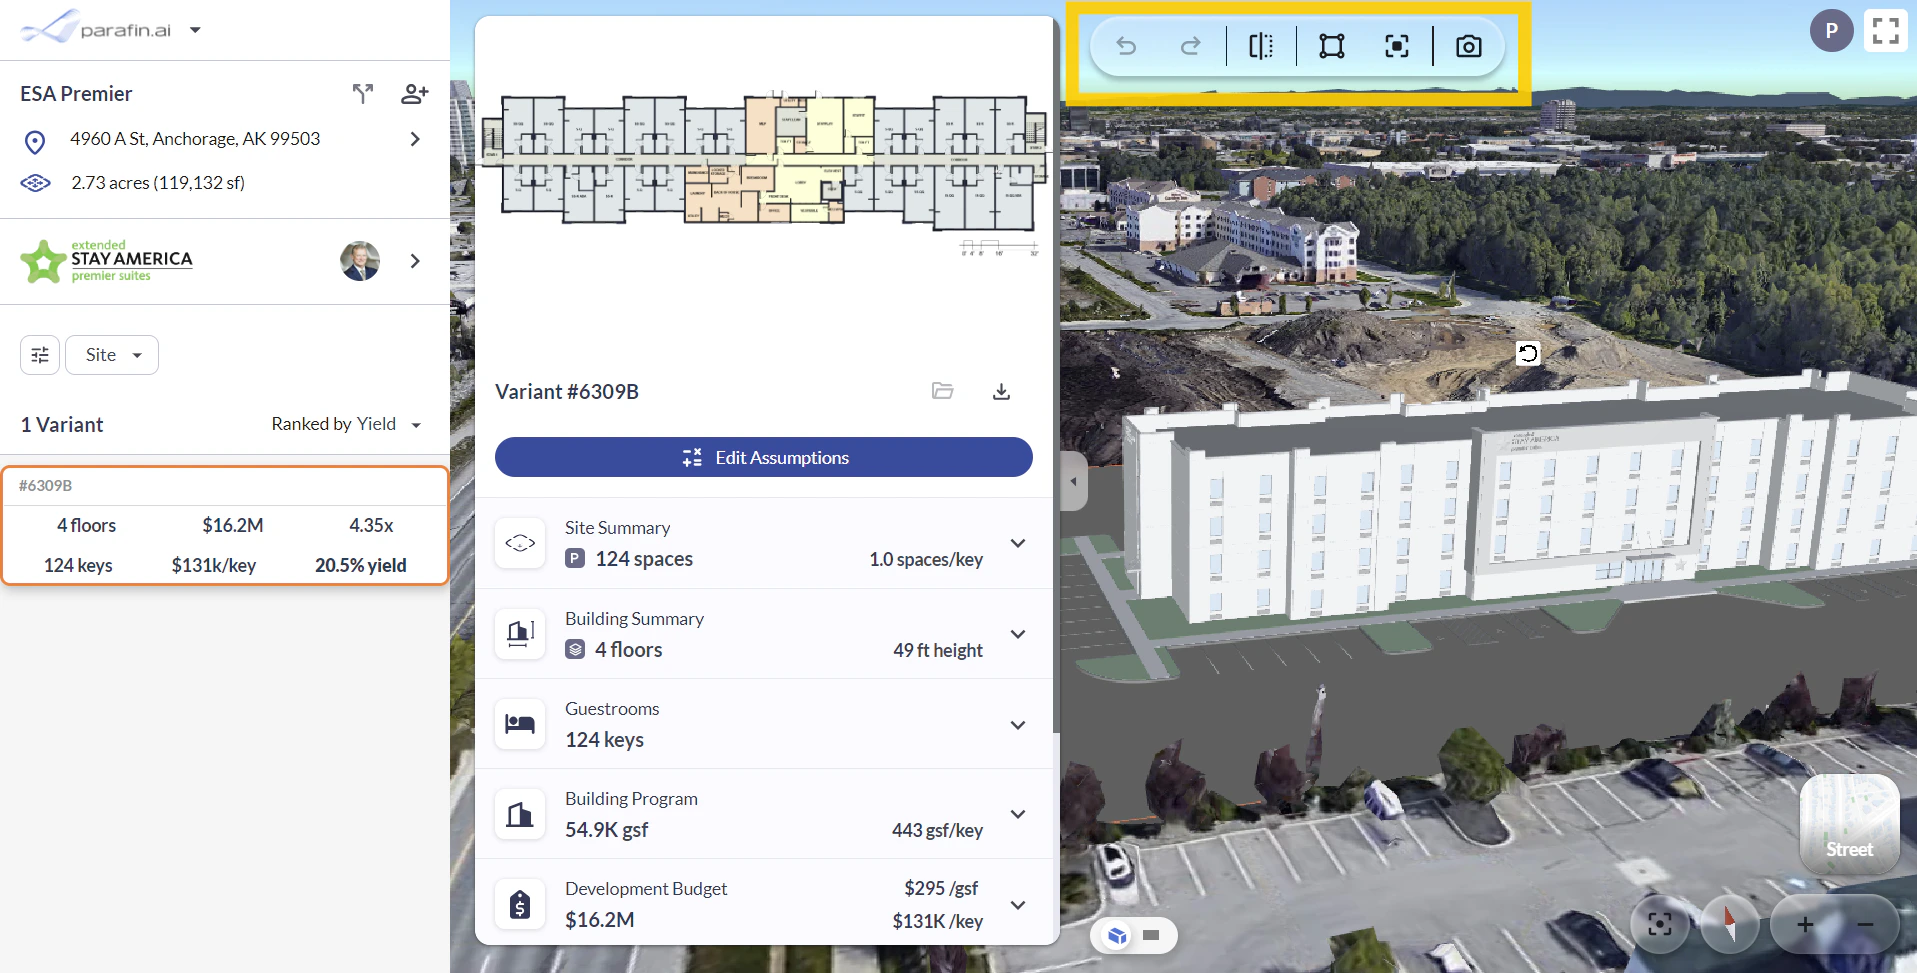Switch to 2D view with the flat toggle

pyautogui.click(x=1153, y=935)
